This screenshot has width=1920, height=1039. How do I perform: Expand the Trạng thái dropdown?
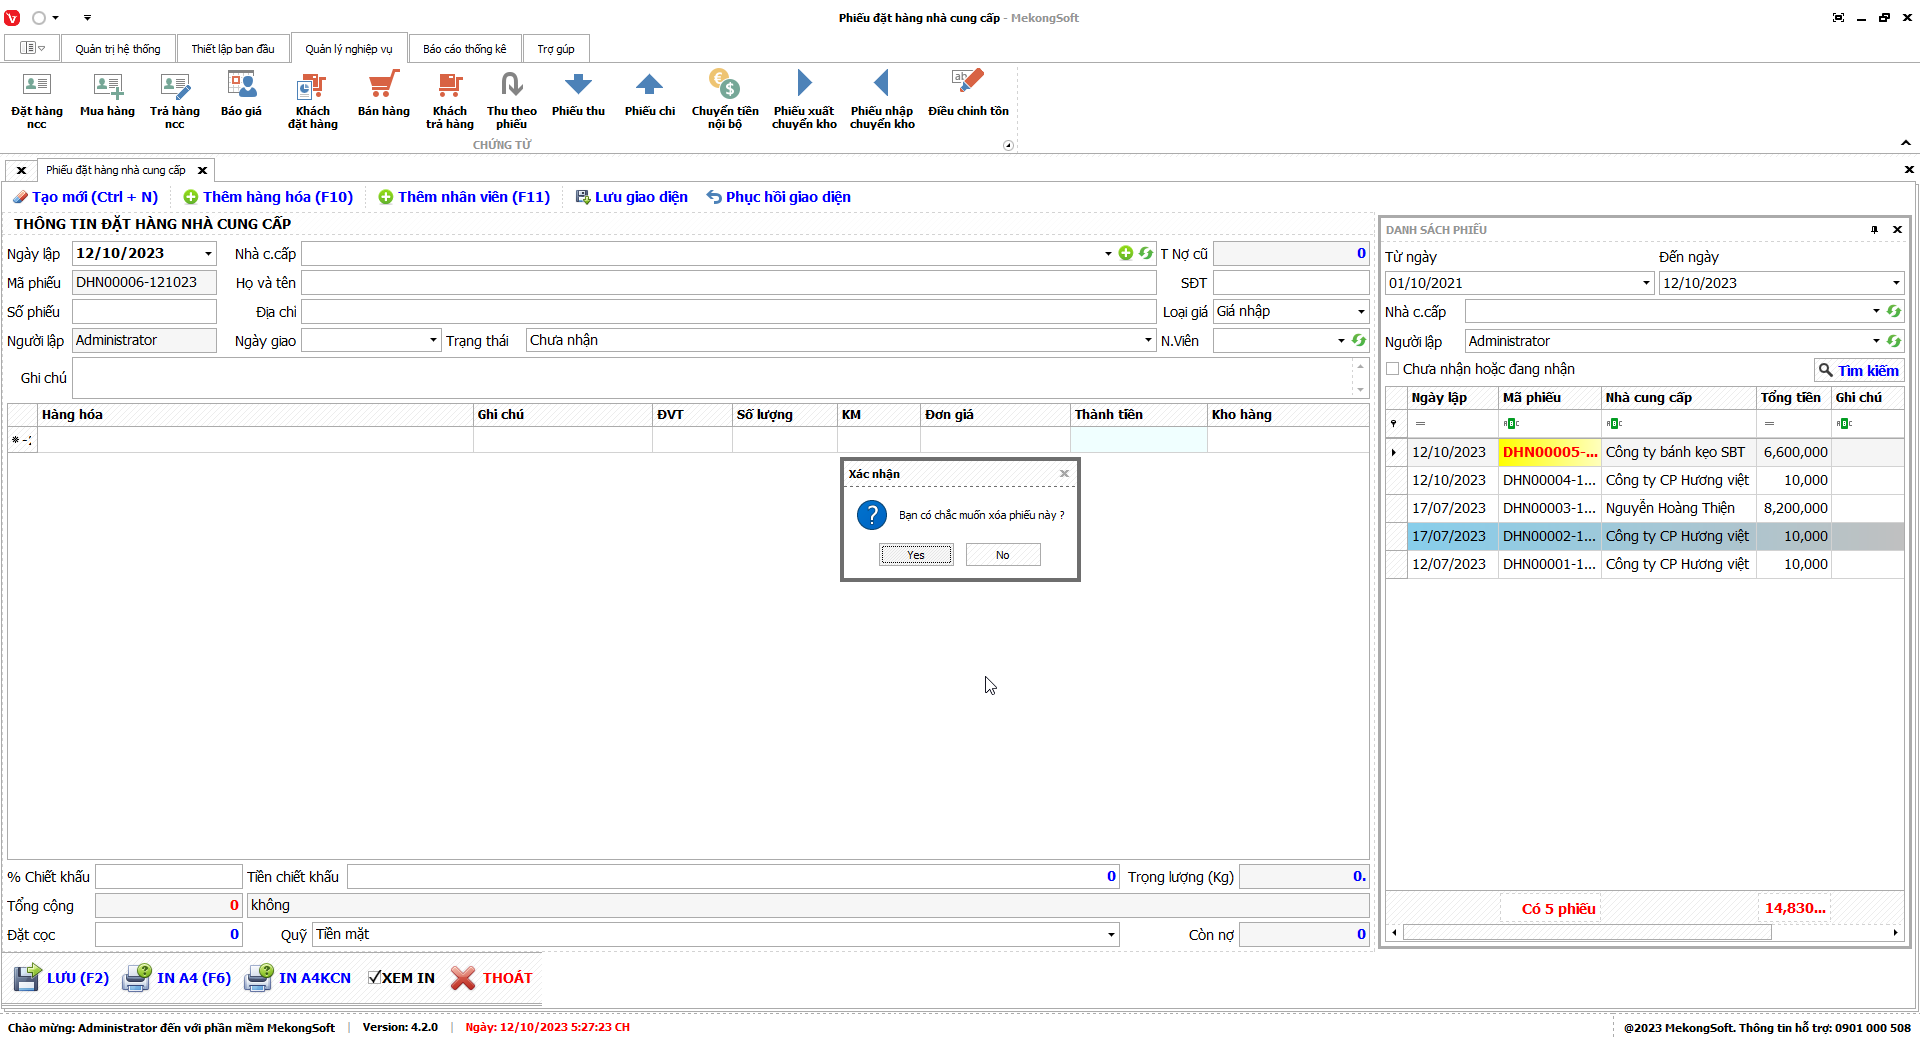pyautogui.click(x=1148, y=341)
